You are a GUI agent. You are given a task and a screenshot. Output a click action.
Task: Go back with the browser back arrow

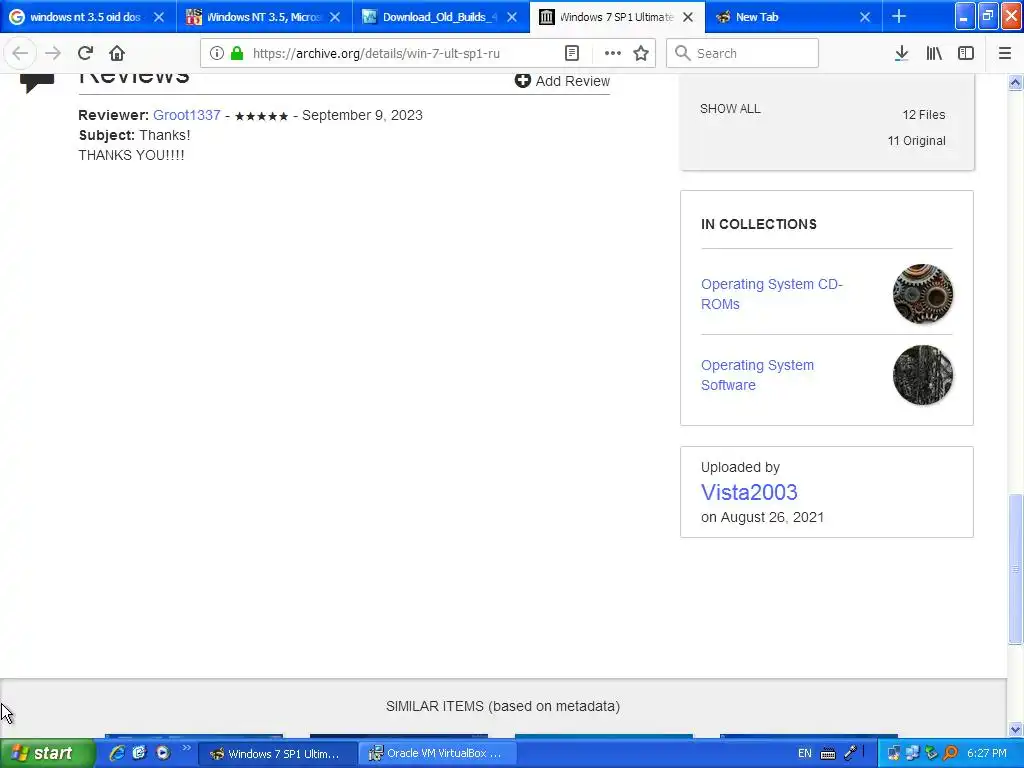[x=20, y=53]
